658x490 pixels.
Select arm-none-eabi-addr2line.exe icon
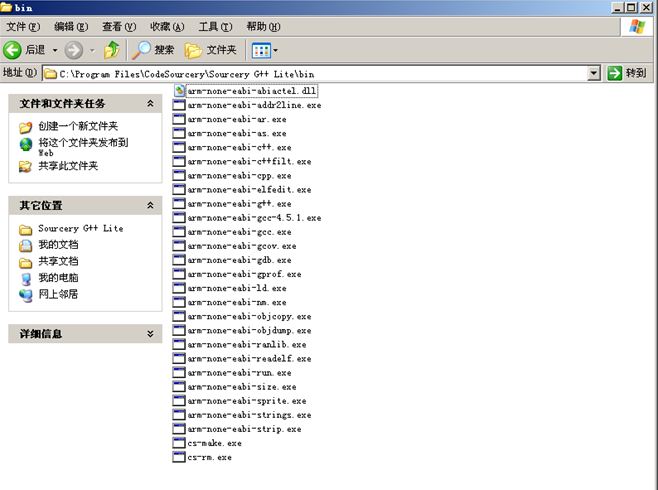[179, 105]
